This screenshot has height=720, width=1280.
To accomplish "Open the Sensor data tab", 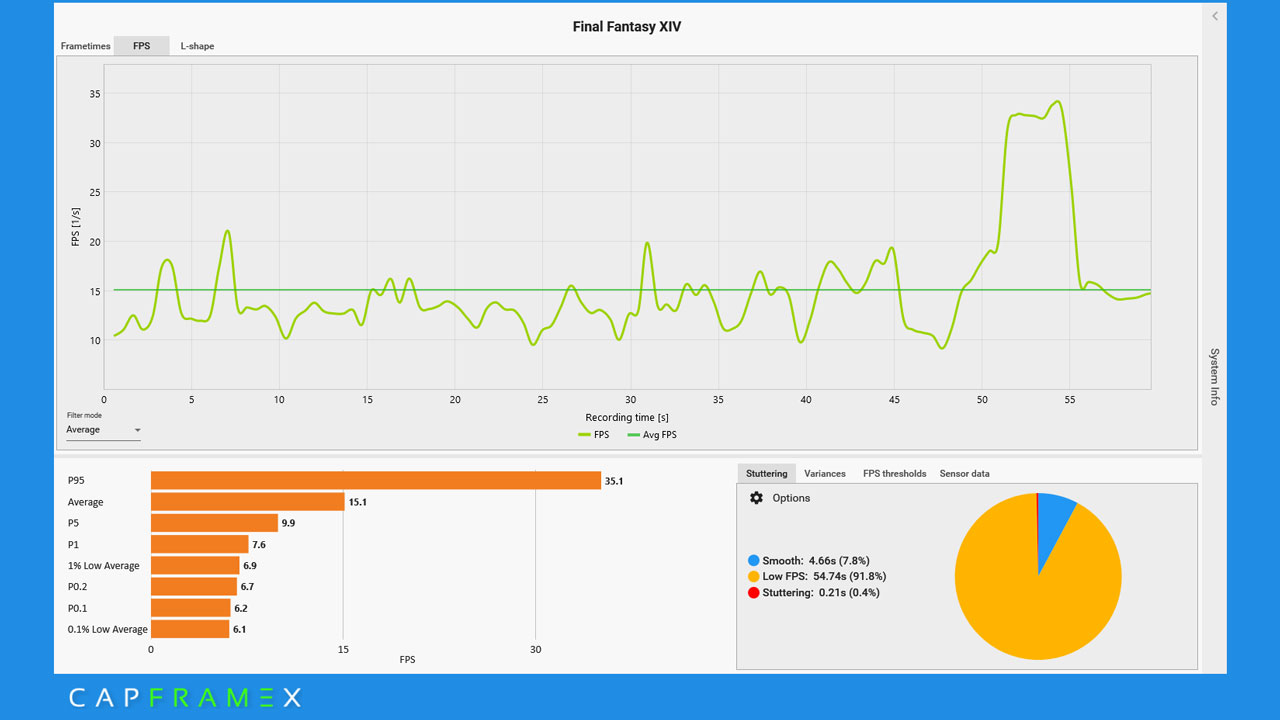I will click(x=964, y=473).
